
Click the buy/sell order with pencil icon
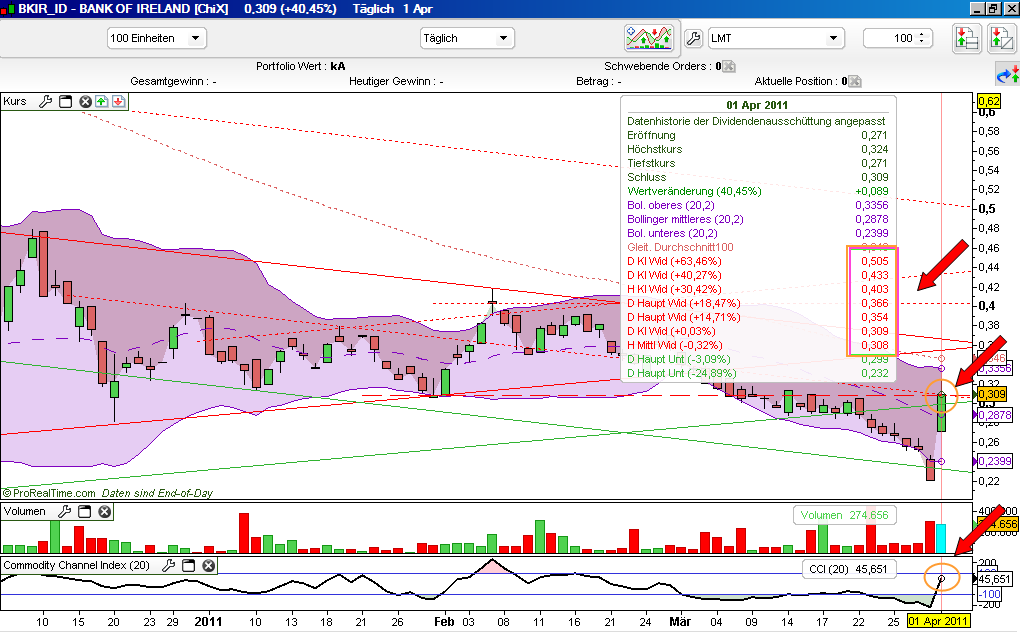(x=1000, y=38)
